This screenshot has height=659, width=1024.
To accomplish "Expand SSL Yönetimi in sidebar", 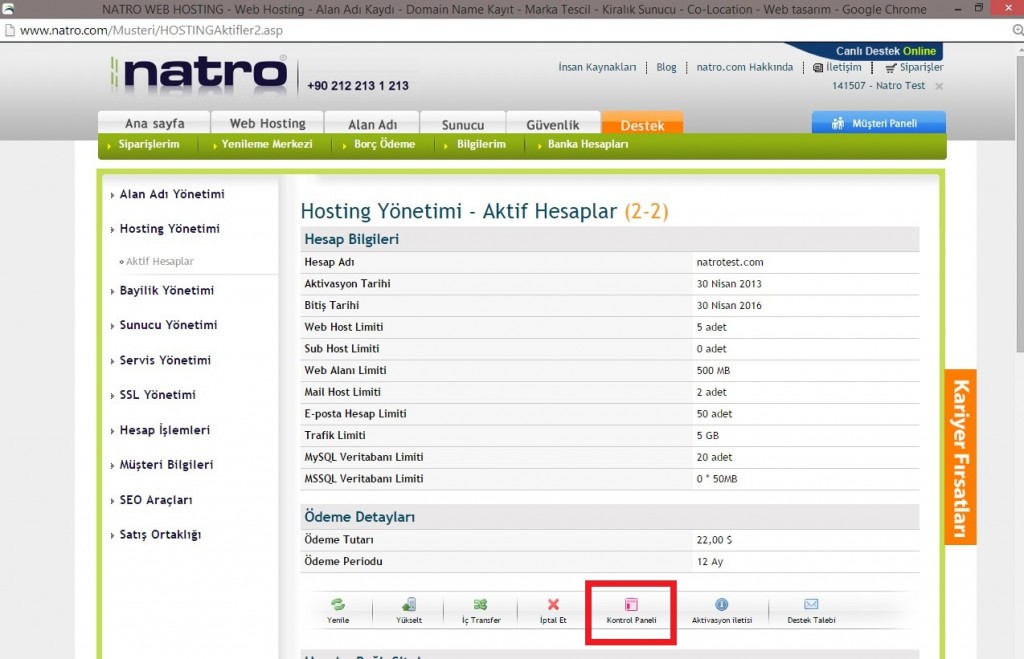I will (x=157, y=395).
